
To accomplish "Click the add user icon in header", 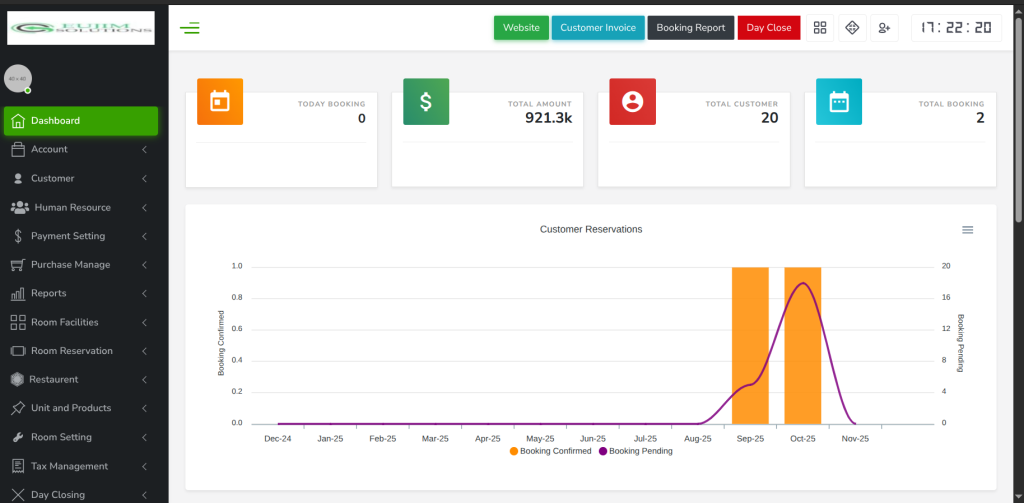I will (884, 28).
